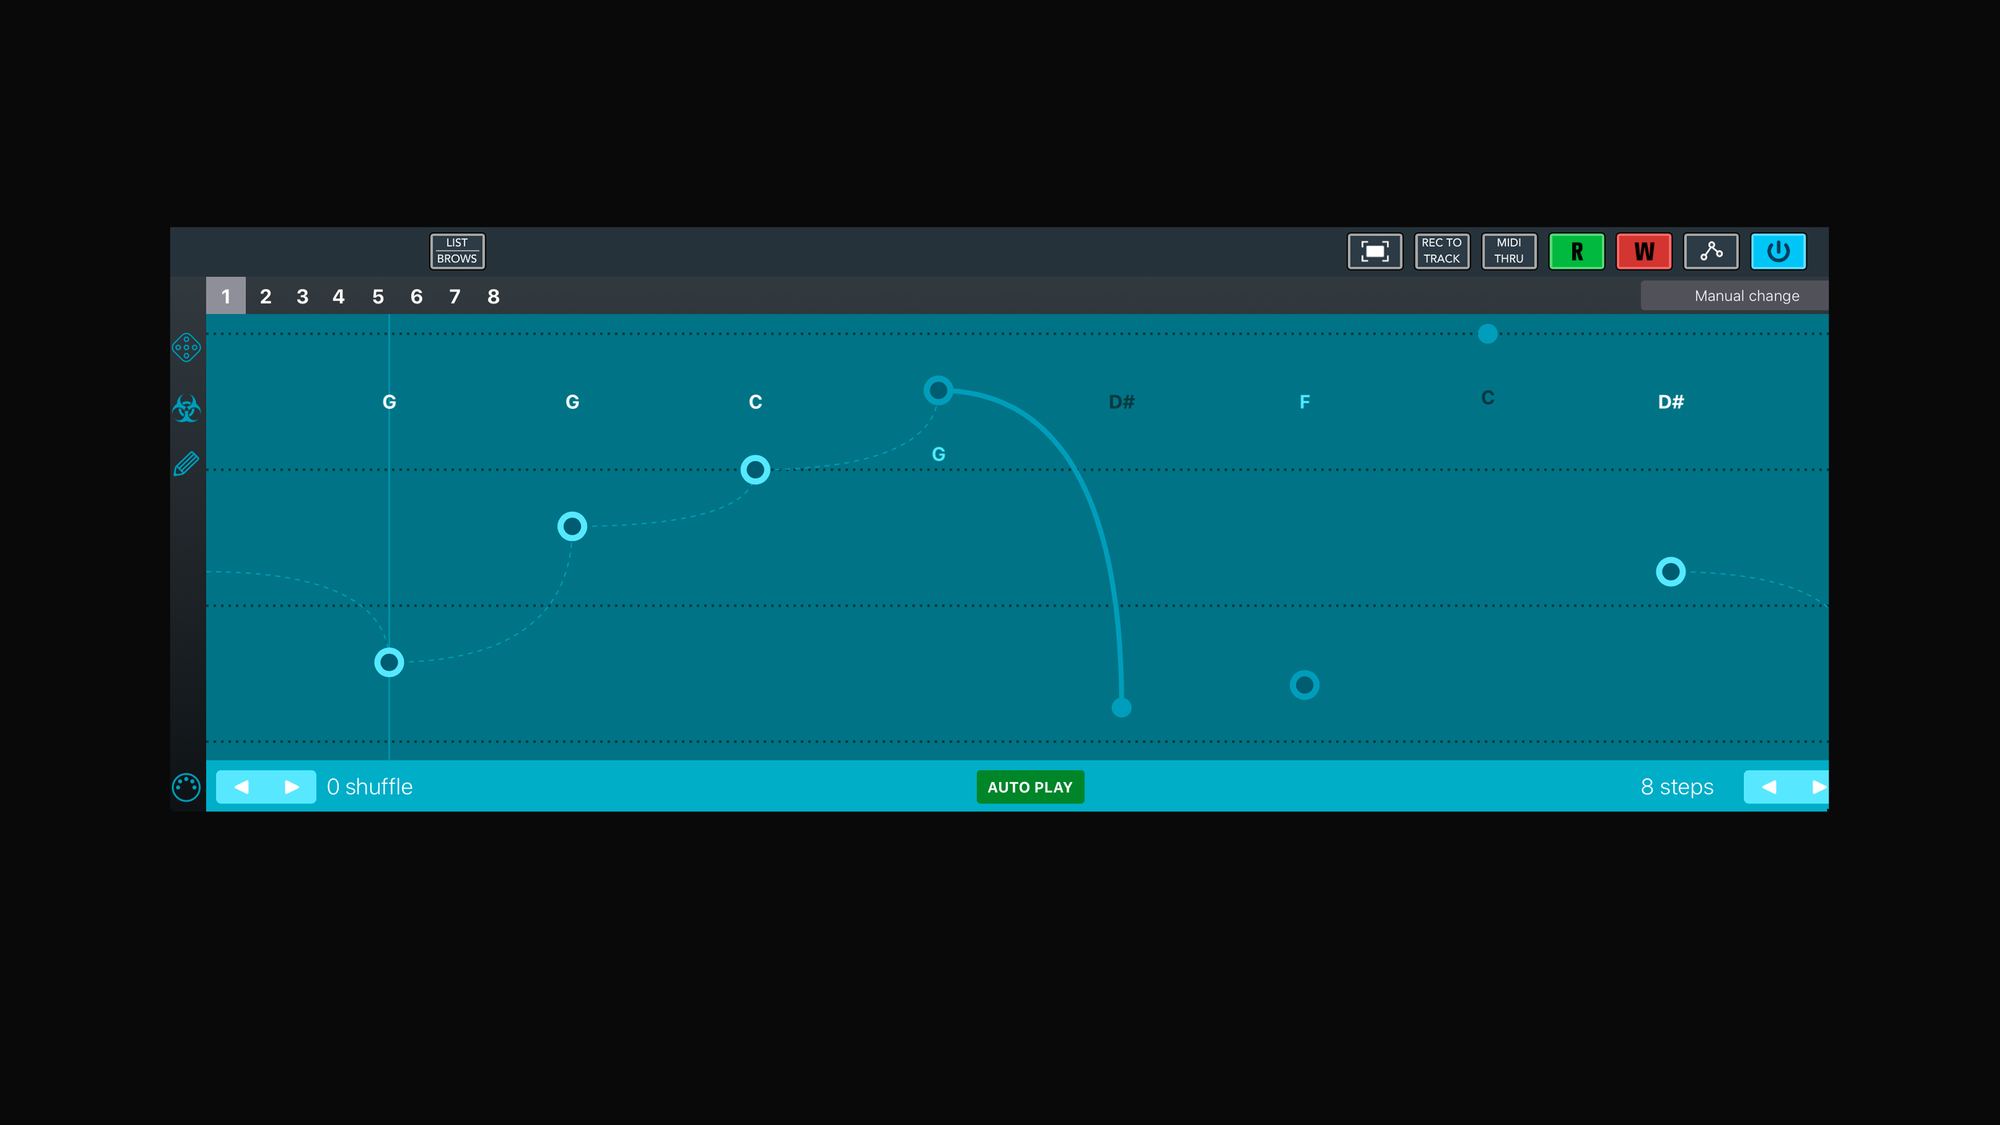Click the fullscreen frame icon

pyautogui.click(x=1374, y=251)
